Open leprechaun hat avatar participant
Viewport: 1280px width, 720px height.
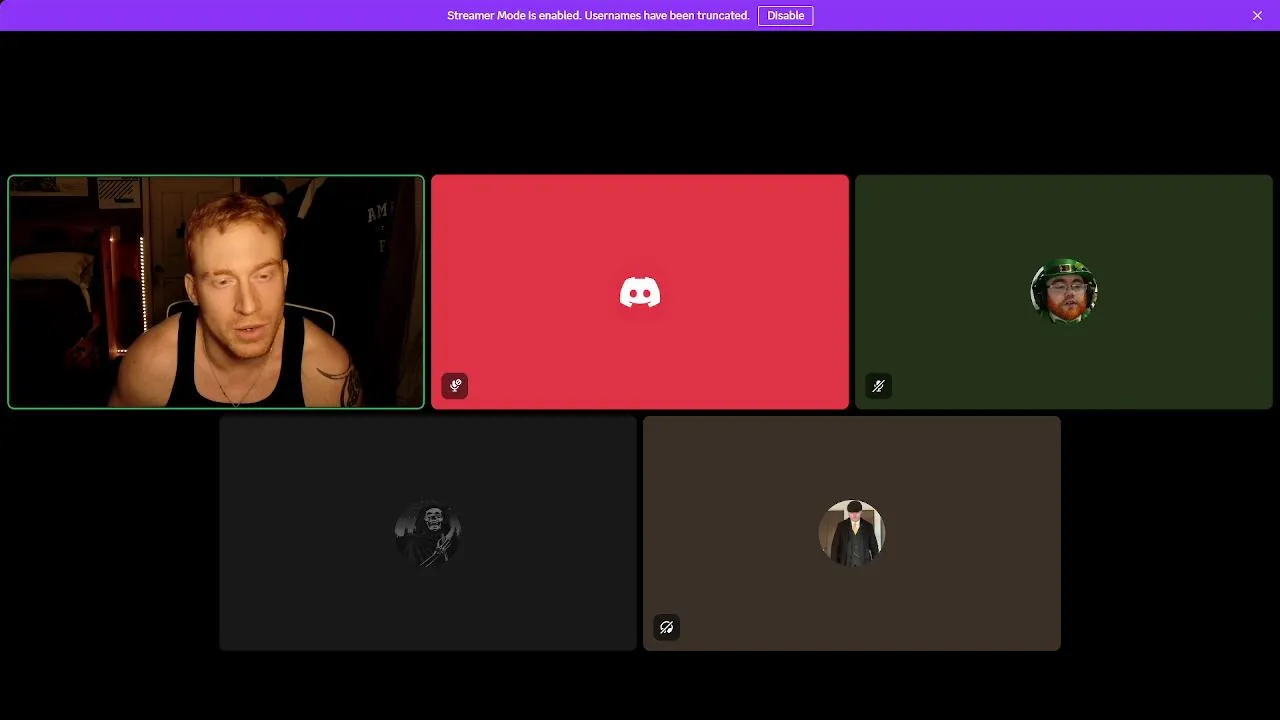pos(1064,292)
